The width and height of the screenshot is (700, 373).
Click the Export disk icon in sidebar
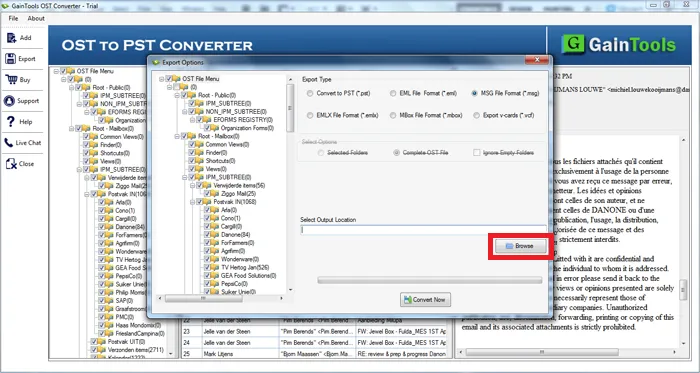click(x=11, y=58)
